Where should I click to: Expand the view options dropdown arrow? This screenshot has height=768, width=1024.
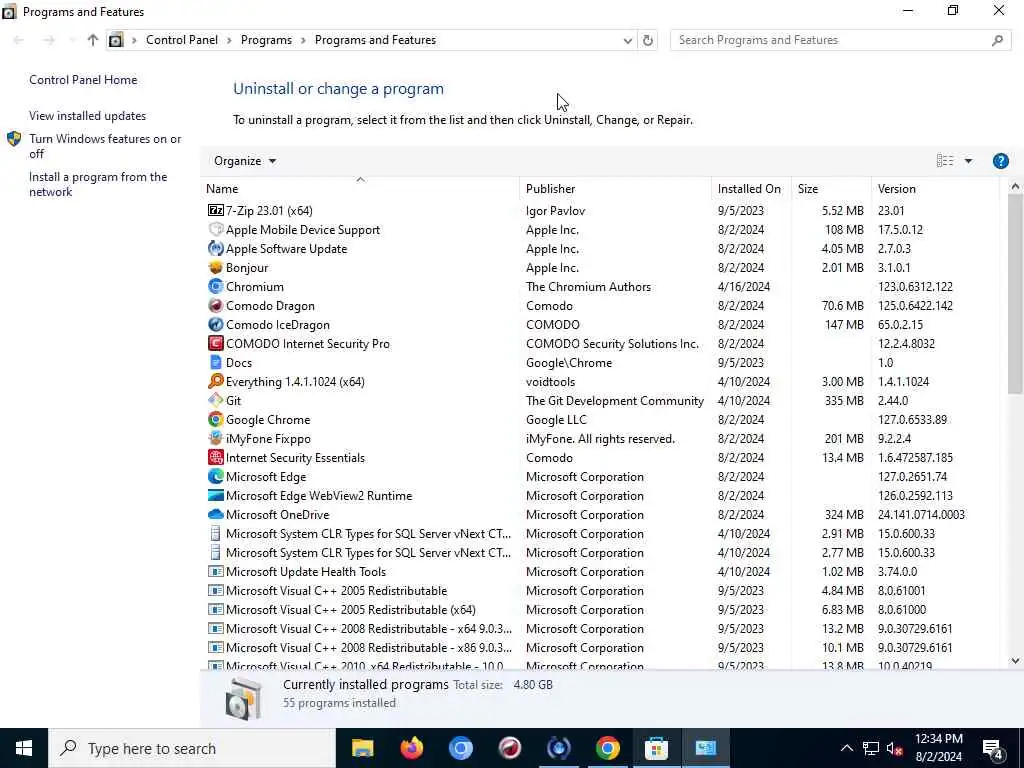point(968,161)
